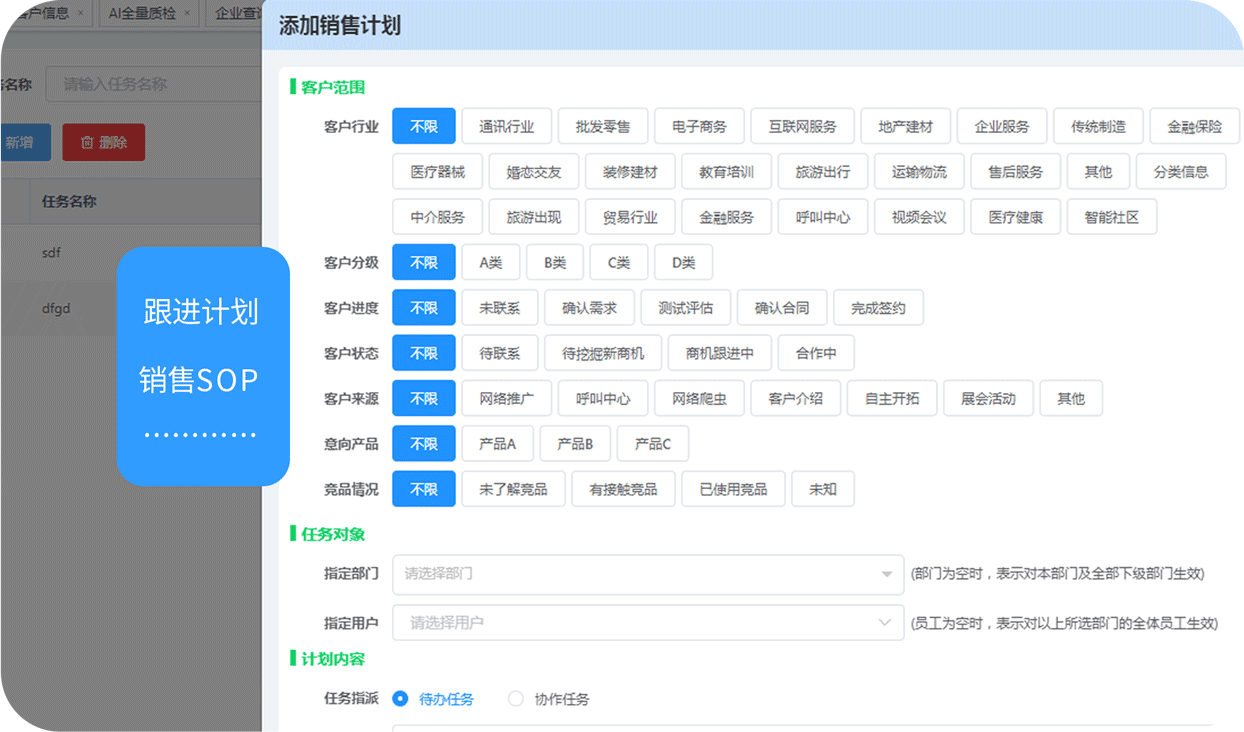Screen dimensions: 1244x732
Task: Choose 已使用竞品 under 竞品情况
Action: (732, 489)
